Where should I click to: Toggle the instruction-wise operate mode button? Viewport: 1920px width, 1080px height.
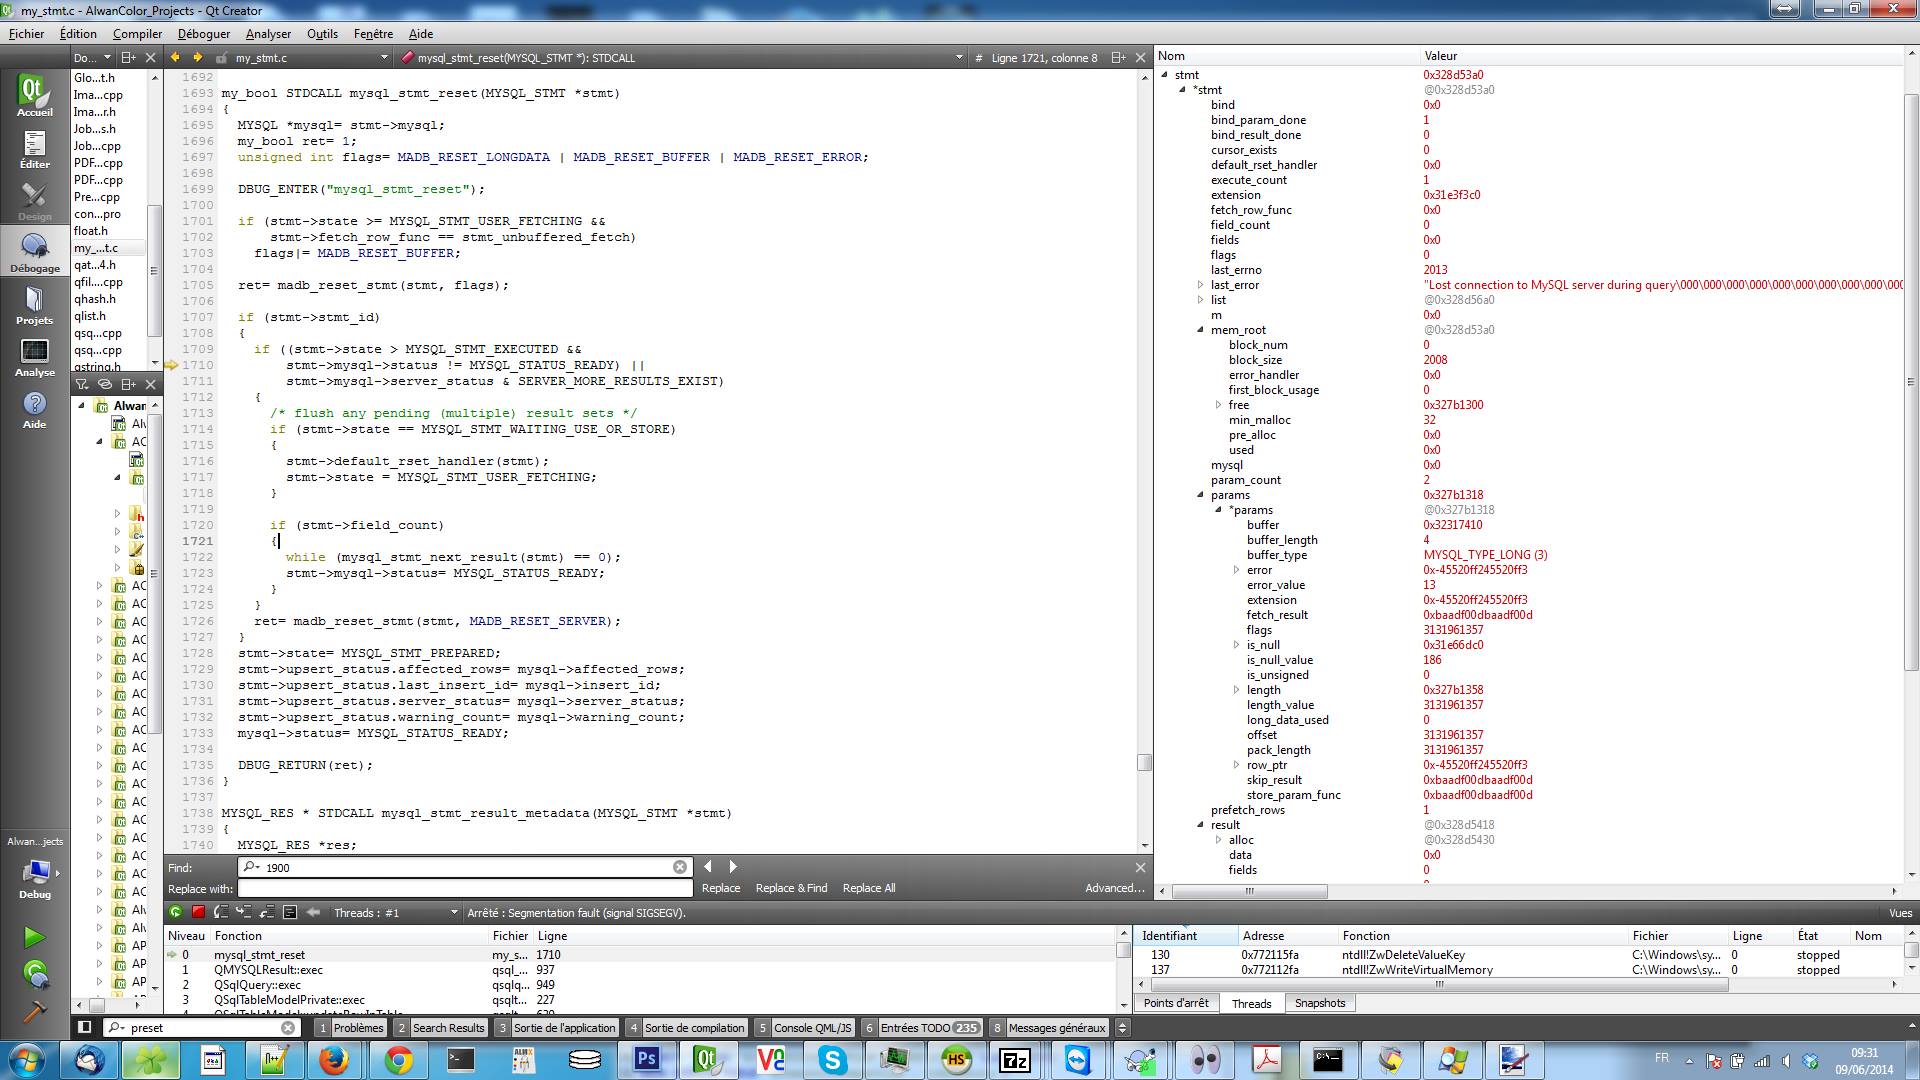pyautogui.click(x=290, y=912)
